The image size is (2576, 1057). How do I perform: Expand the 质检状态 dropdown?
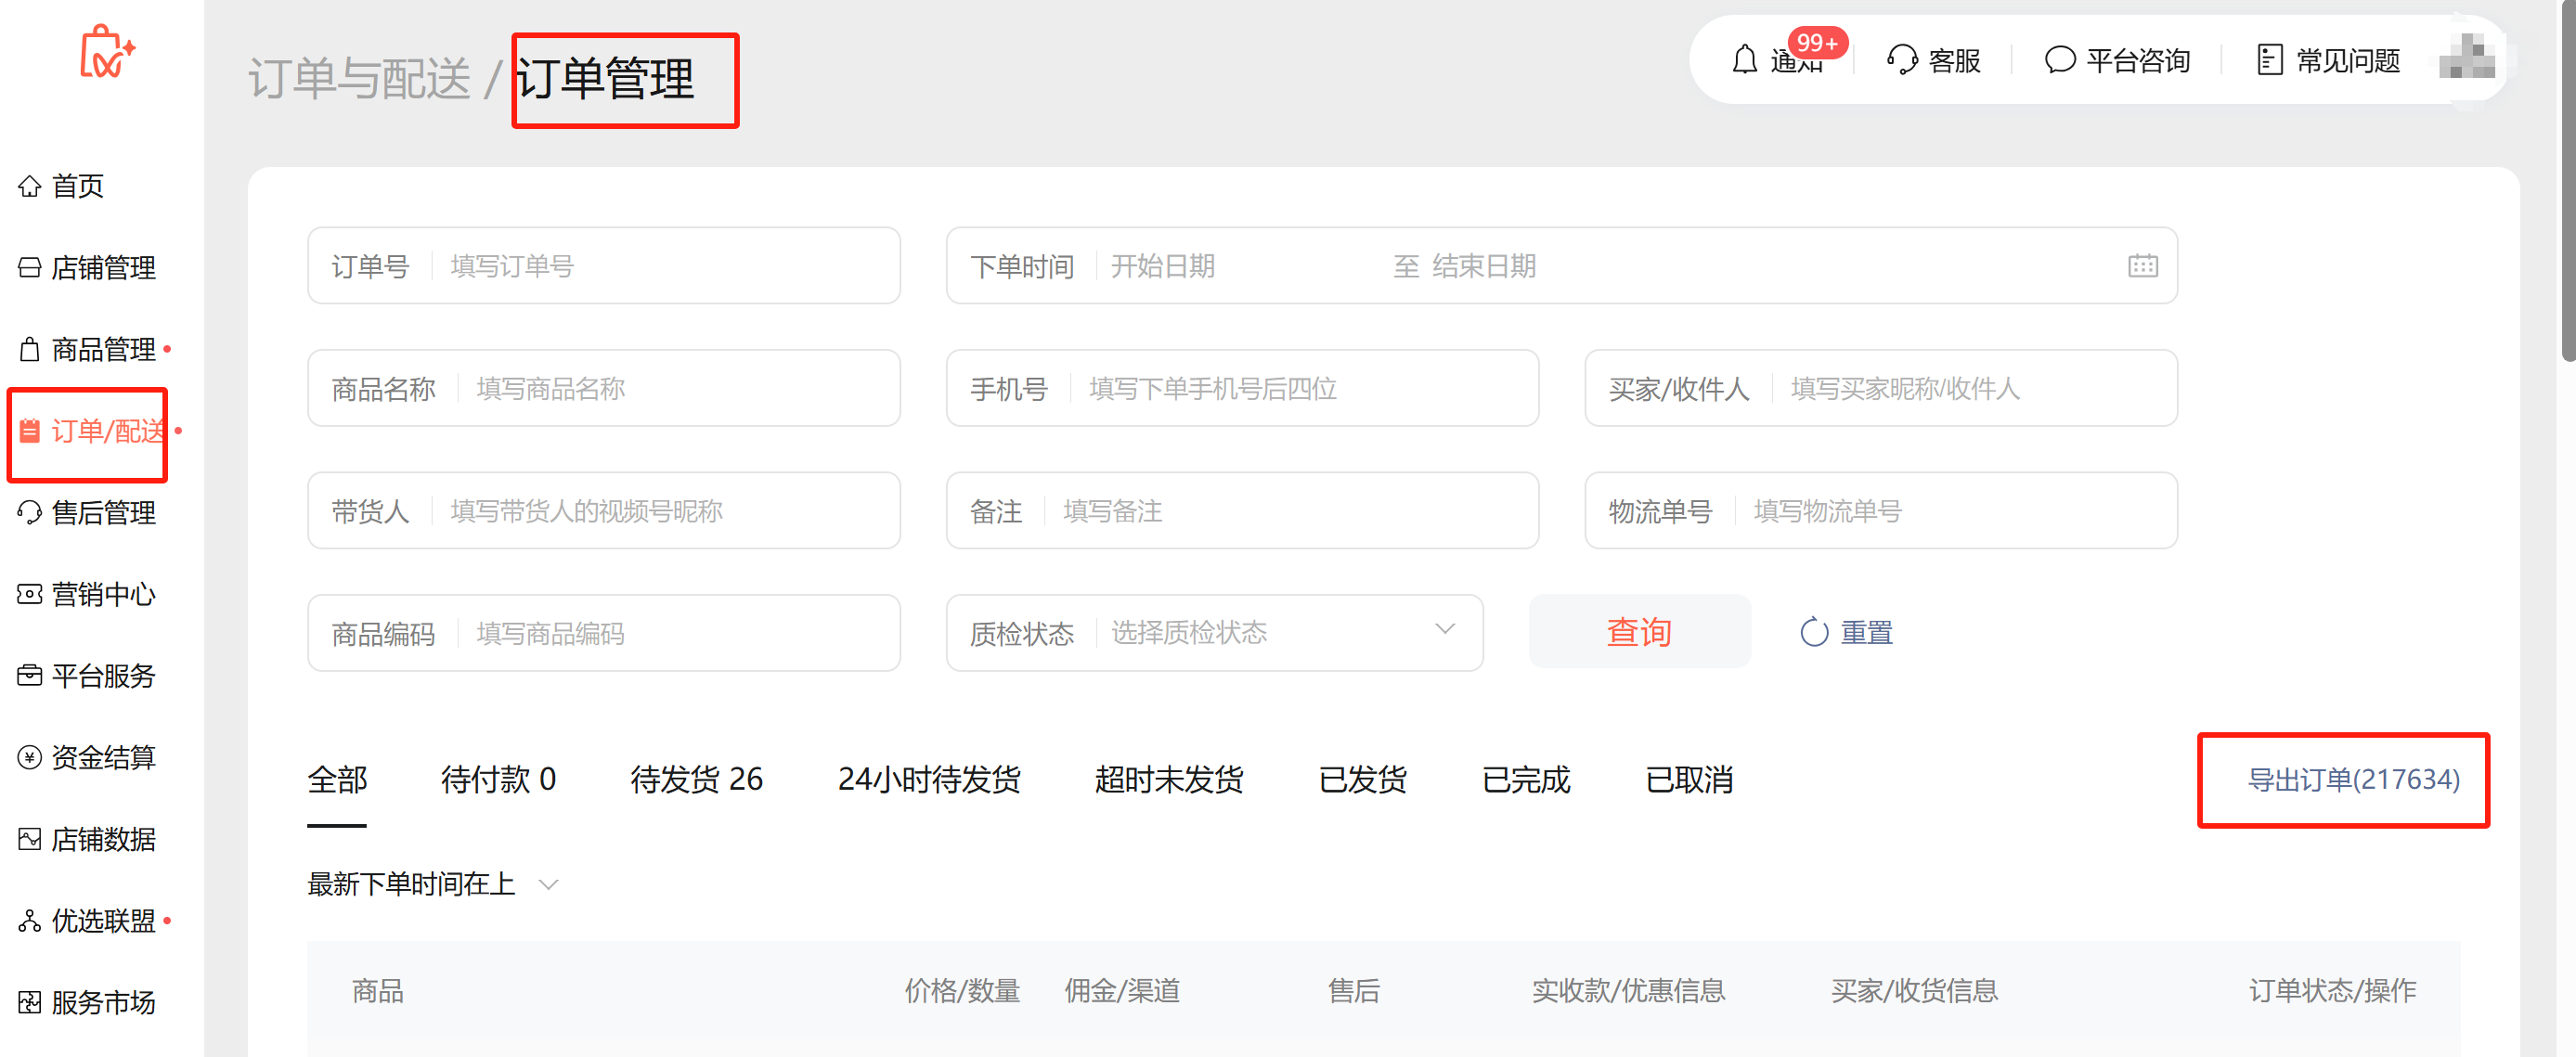coord(1444,631)
